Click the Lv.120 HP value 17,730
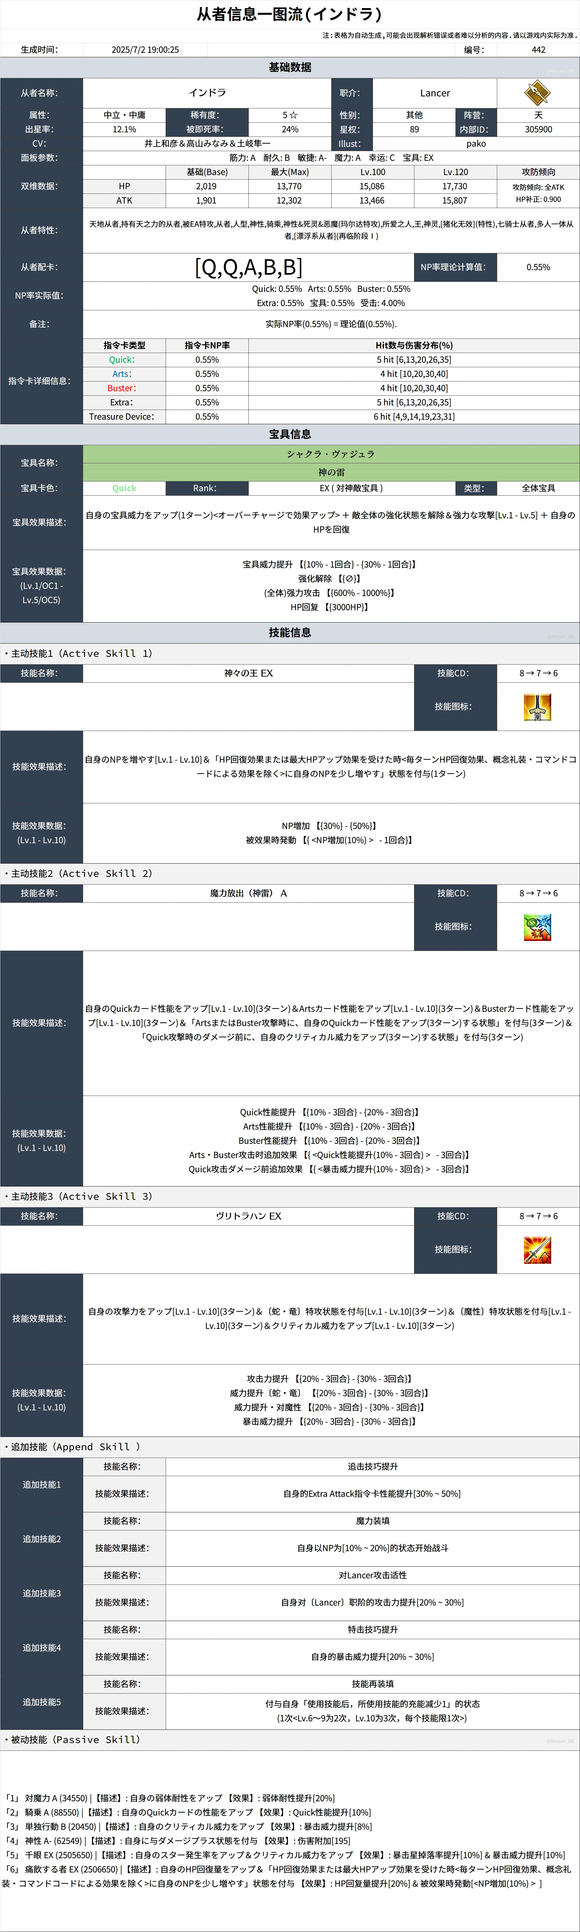The width and height of the screenshot is (580, 1932). coord(455,186)
